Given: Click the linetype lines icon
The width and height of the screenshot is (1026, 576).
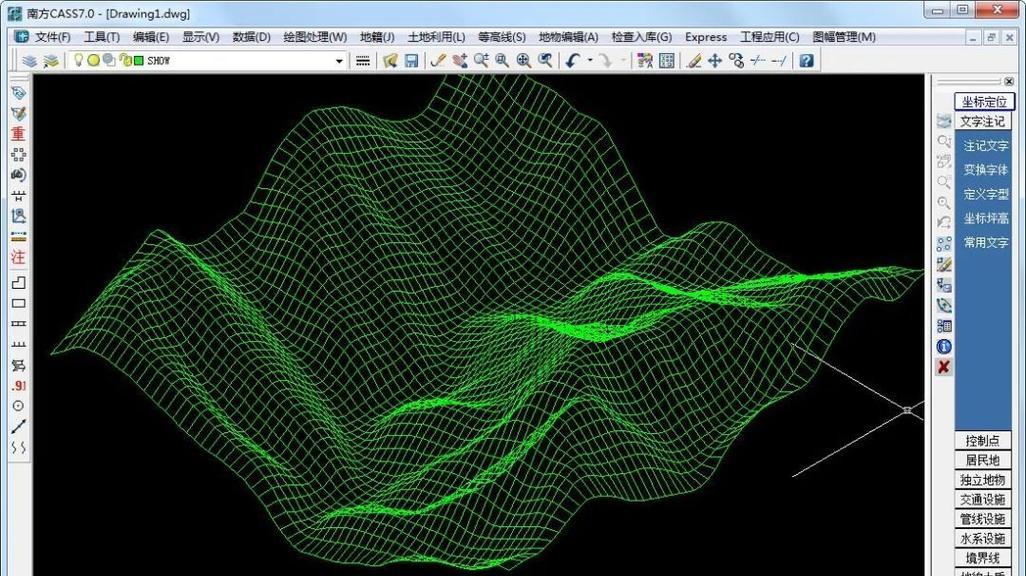Looking at the screenshot, I should pyautogui.click(x=363, y=61).
